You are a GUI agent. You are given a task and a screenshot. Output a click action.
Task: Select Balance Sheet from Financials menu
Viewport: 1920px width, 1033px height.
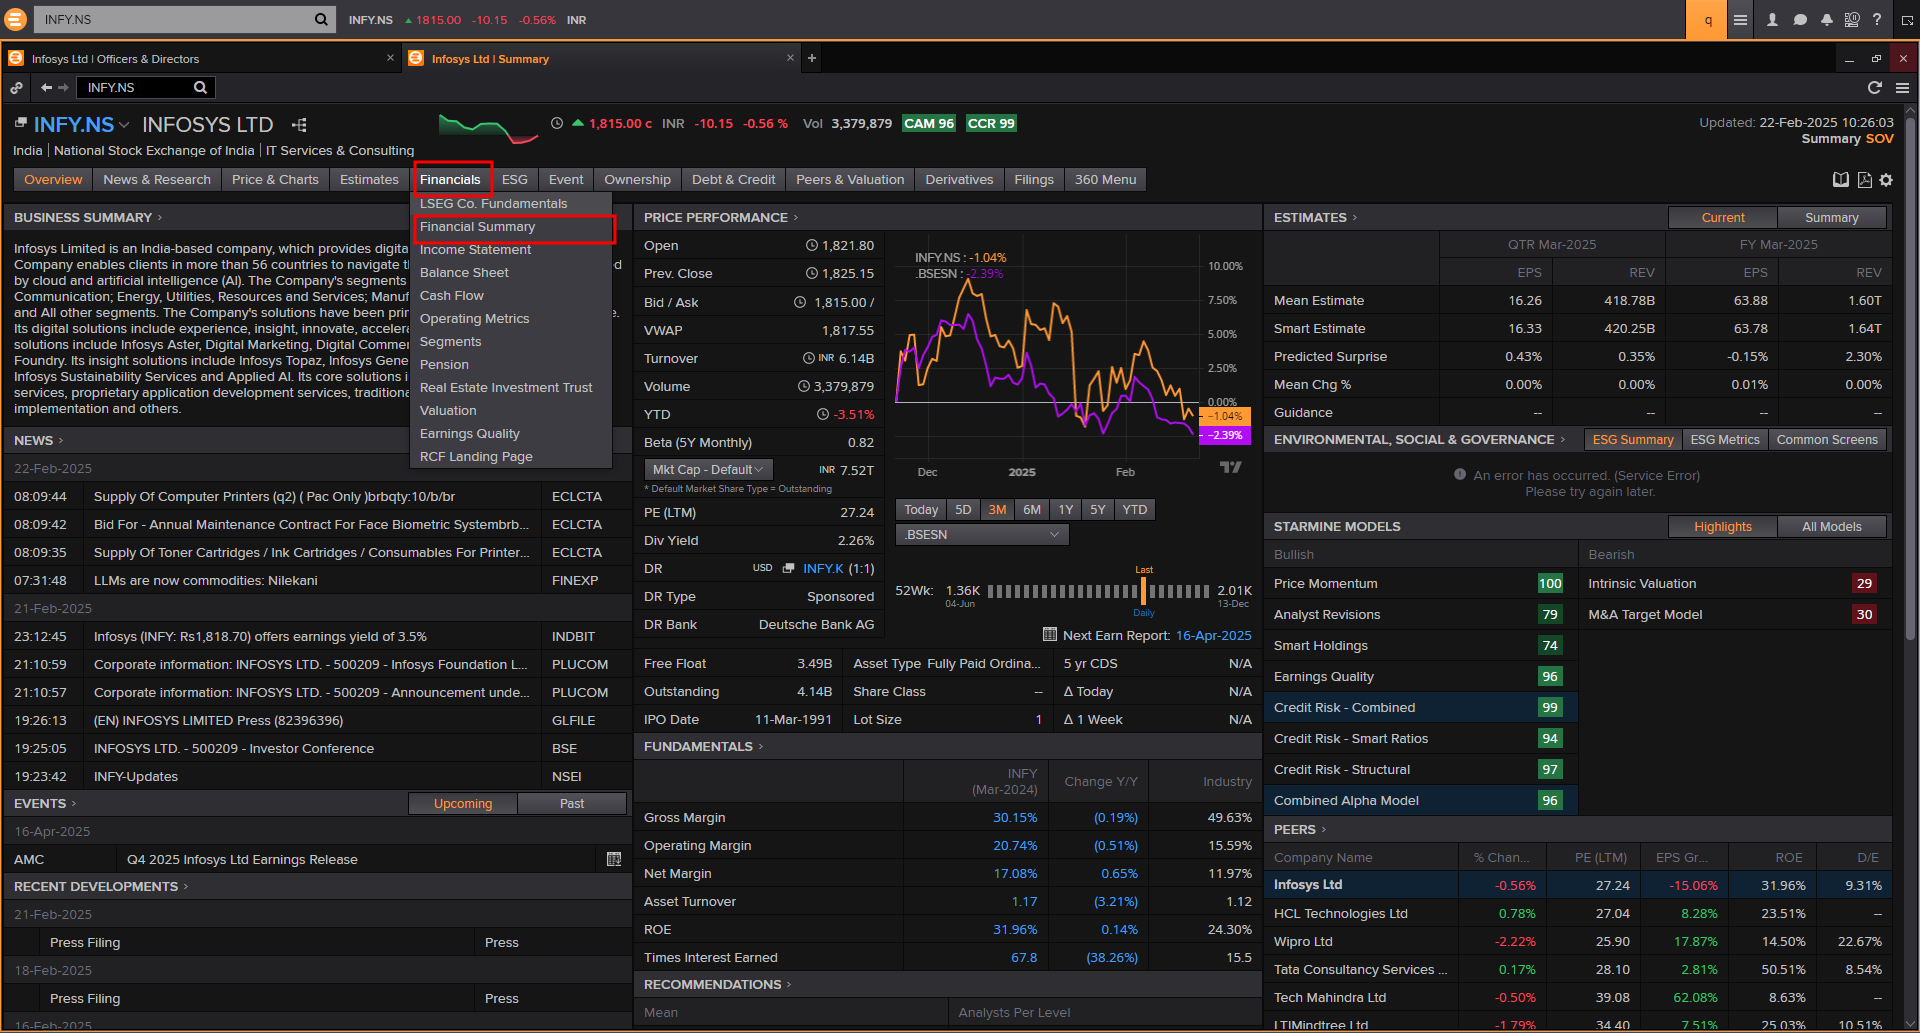pos(464,273)
